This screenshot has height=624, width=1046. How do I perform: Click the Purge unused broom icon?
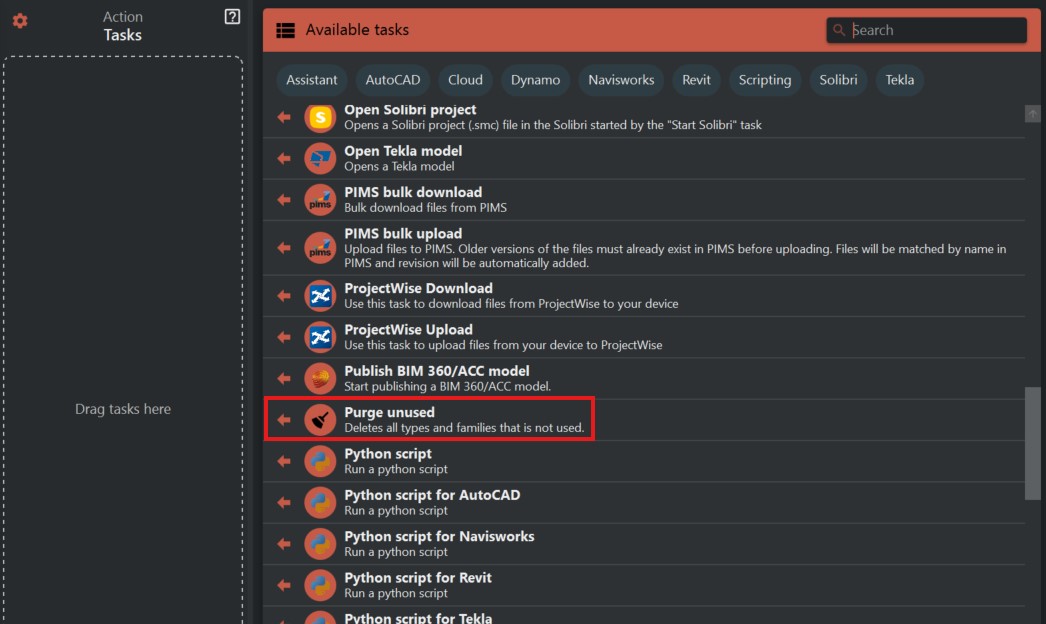coord(320,420)
